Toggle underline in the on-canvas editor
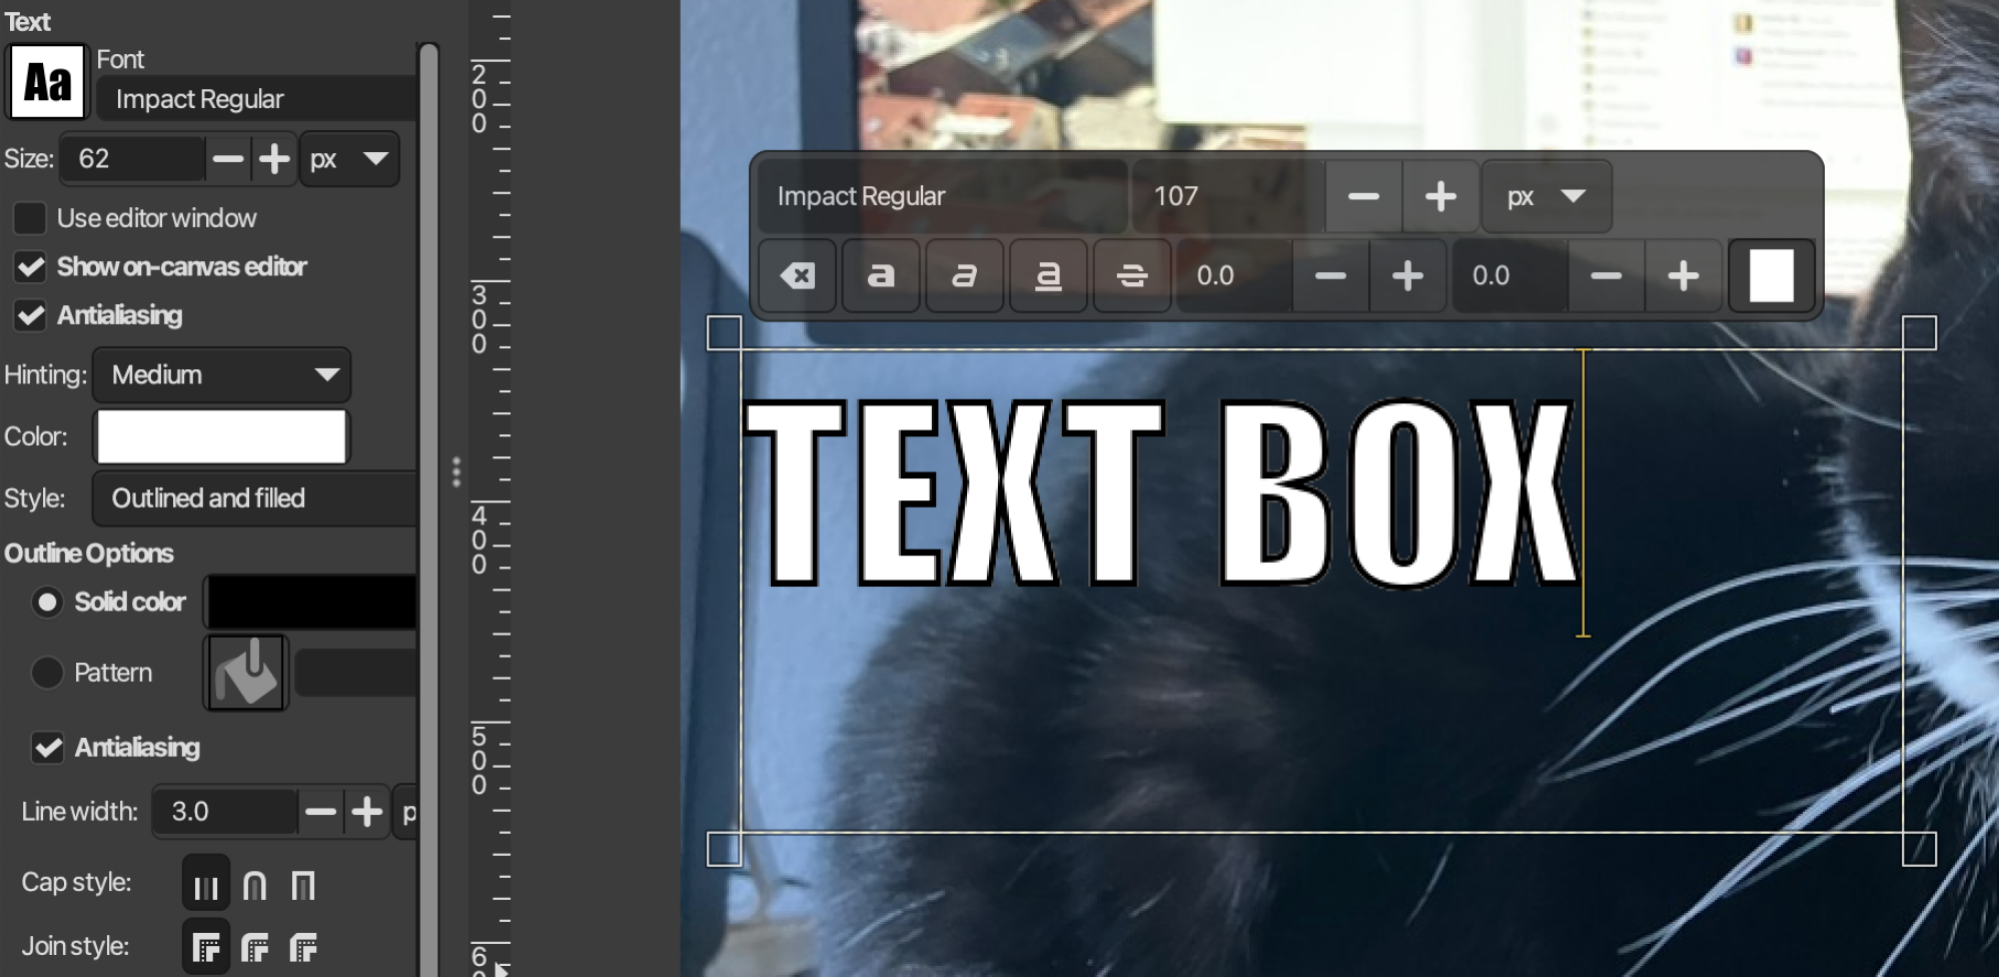The height and width of the screenshot is (977, 1999). (x=1048, y=276)
